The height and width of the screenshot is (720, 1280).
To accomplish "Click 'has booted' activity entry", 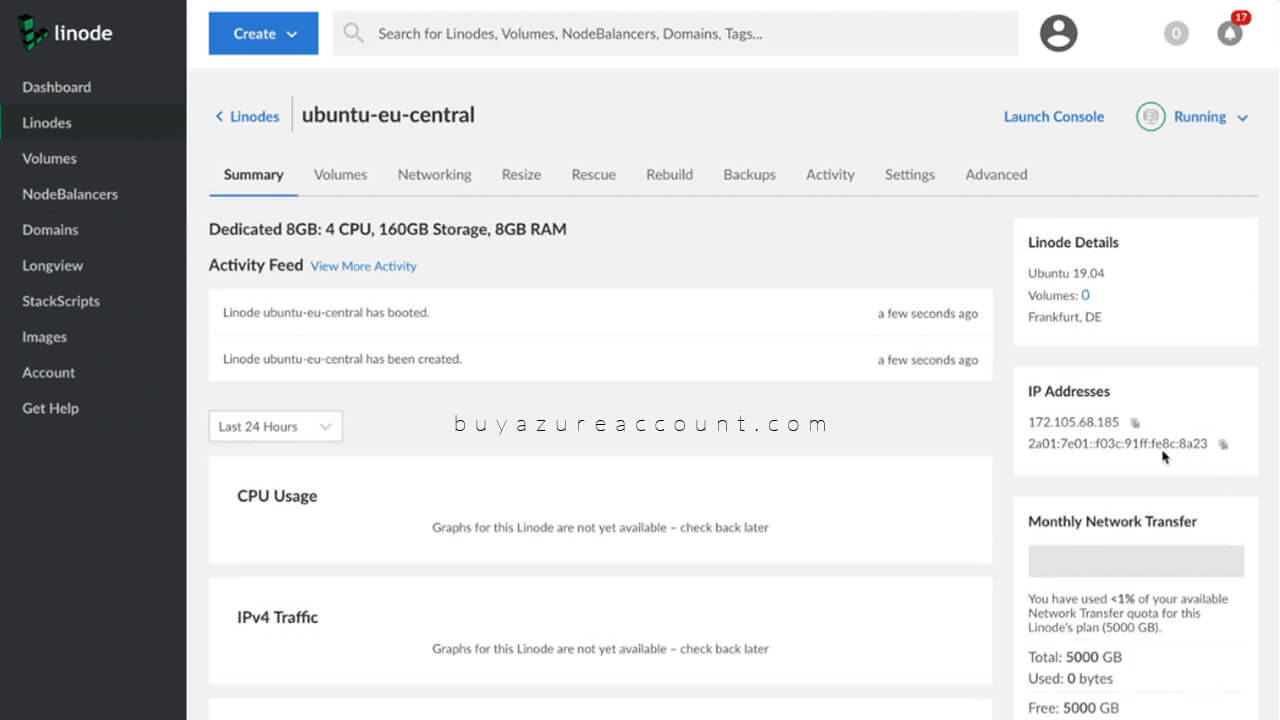I will (600, 313).
